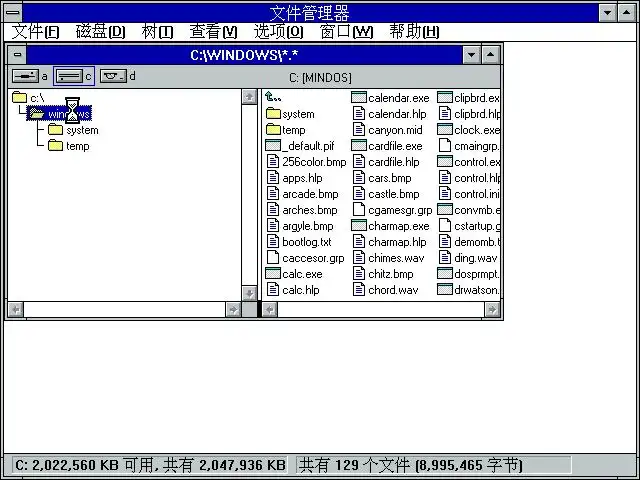This screenshot has height=480, width=640.
Task: Open the 磁盘(D) menu
Action: (100, 31)
